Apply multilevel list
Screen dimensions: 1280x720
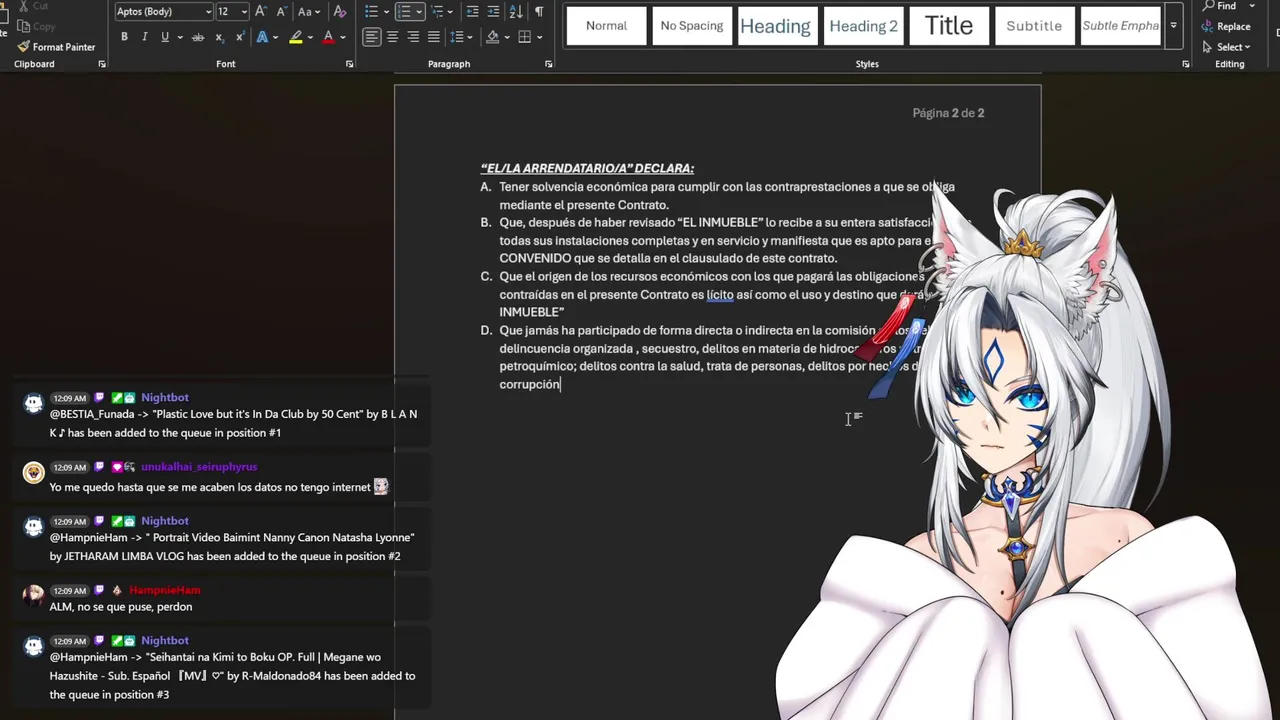tap(437, 11)
